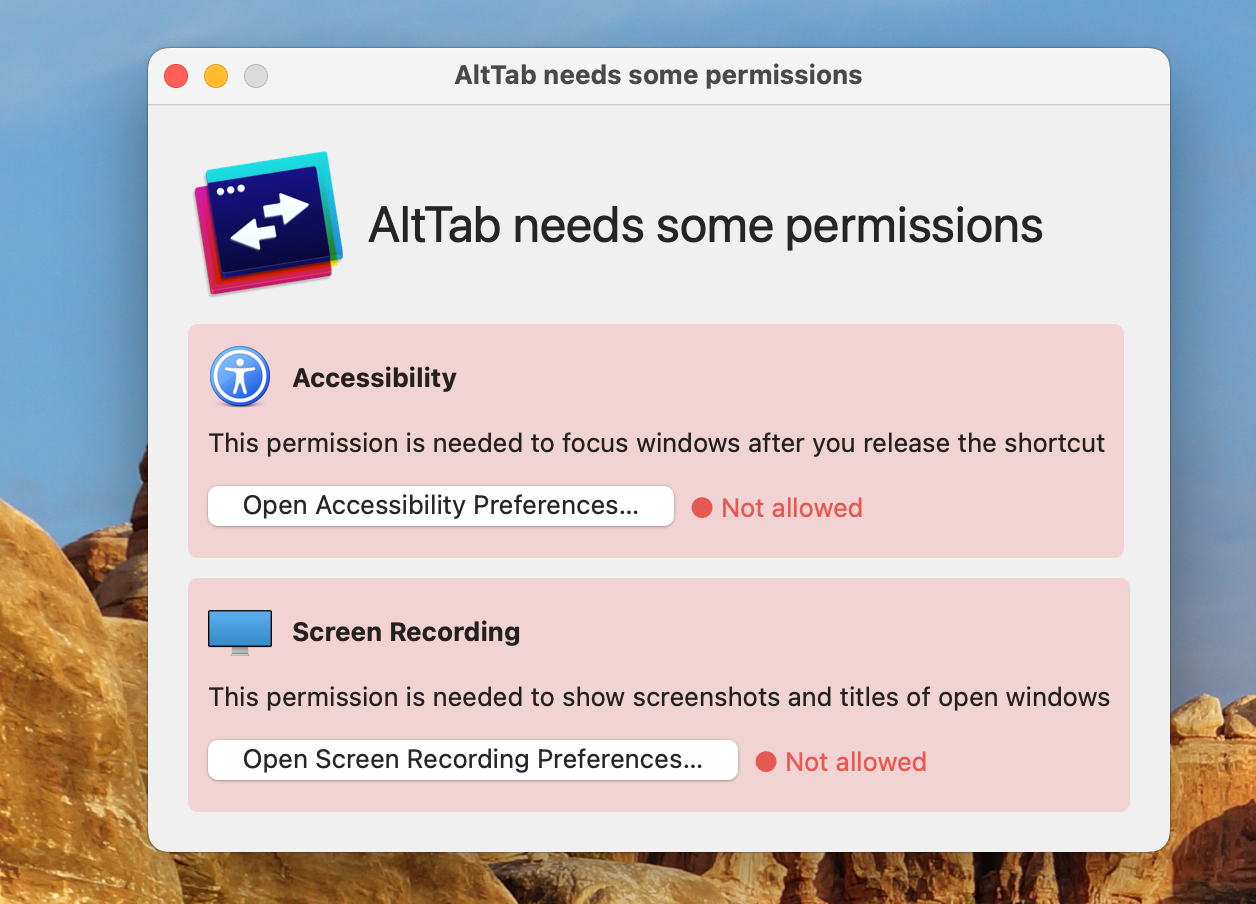Click the red status dot beside Screen Recording button
Image resolution: width=1256 pixels, height=904 pixels.
pos(766,762)
